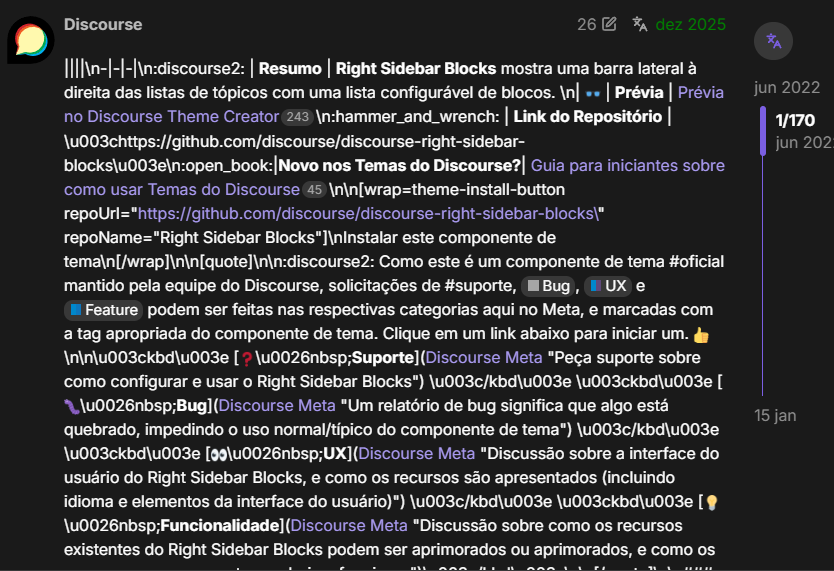
Task: Open Discourse Meta link after UX
Action: tap(416, 454)
